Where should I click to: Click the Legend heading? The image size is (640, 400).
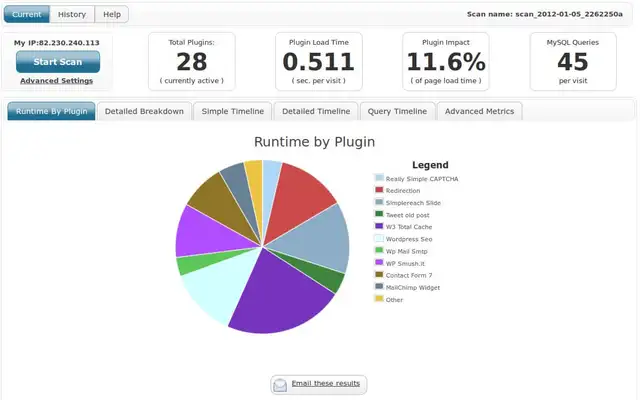tap(430, 165)
